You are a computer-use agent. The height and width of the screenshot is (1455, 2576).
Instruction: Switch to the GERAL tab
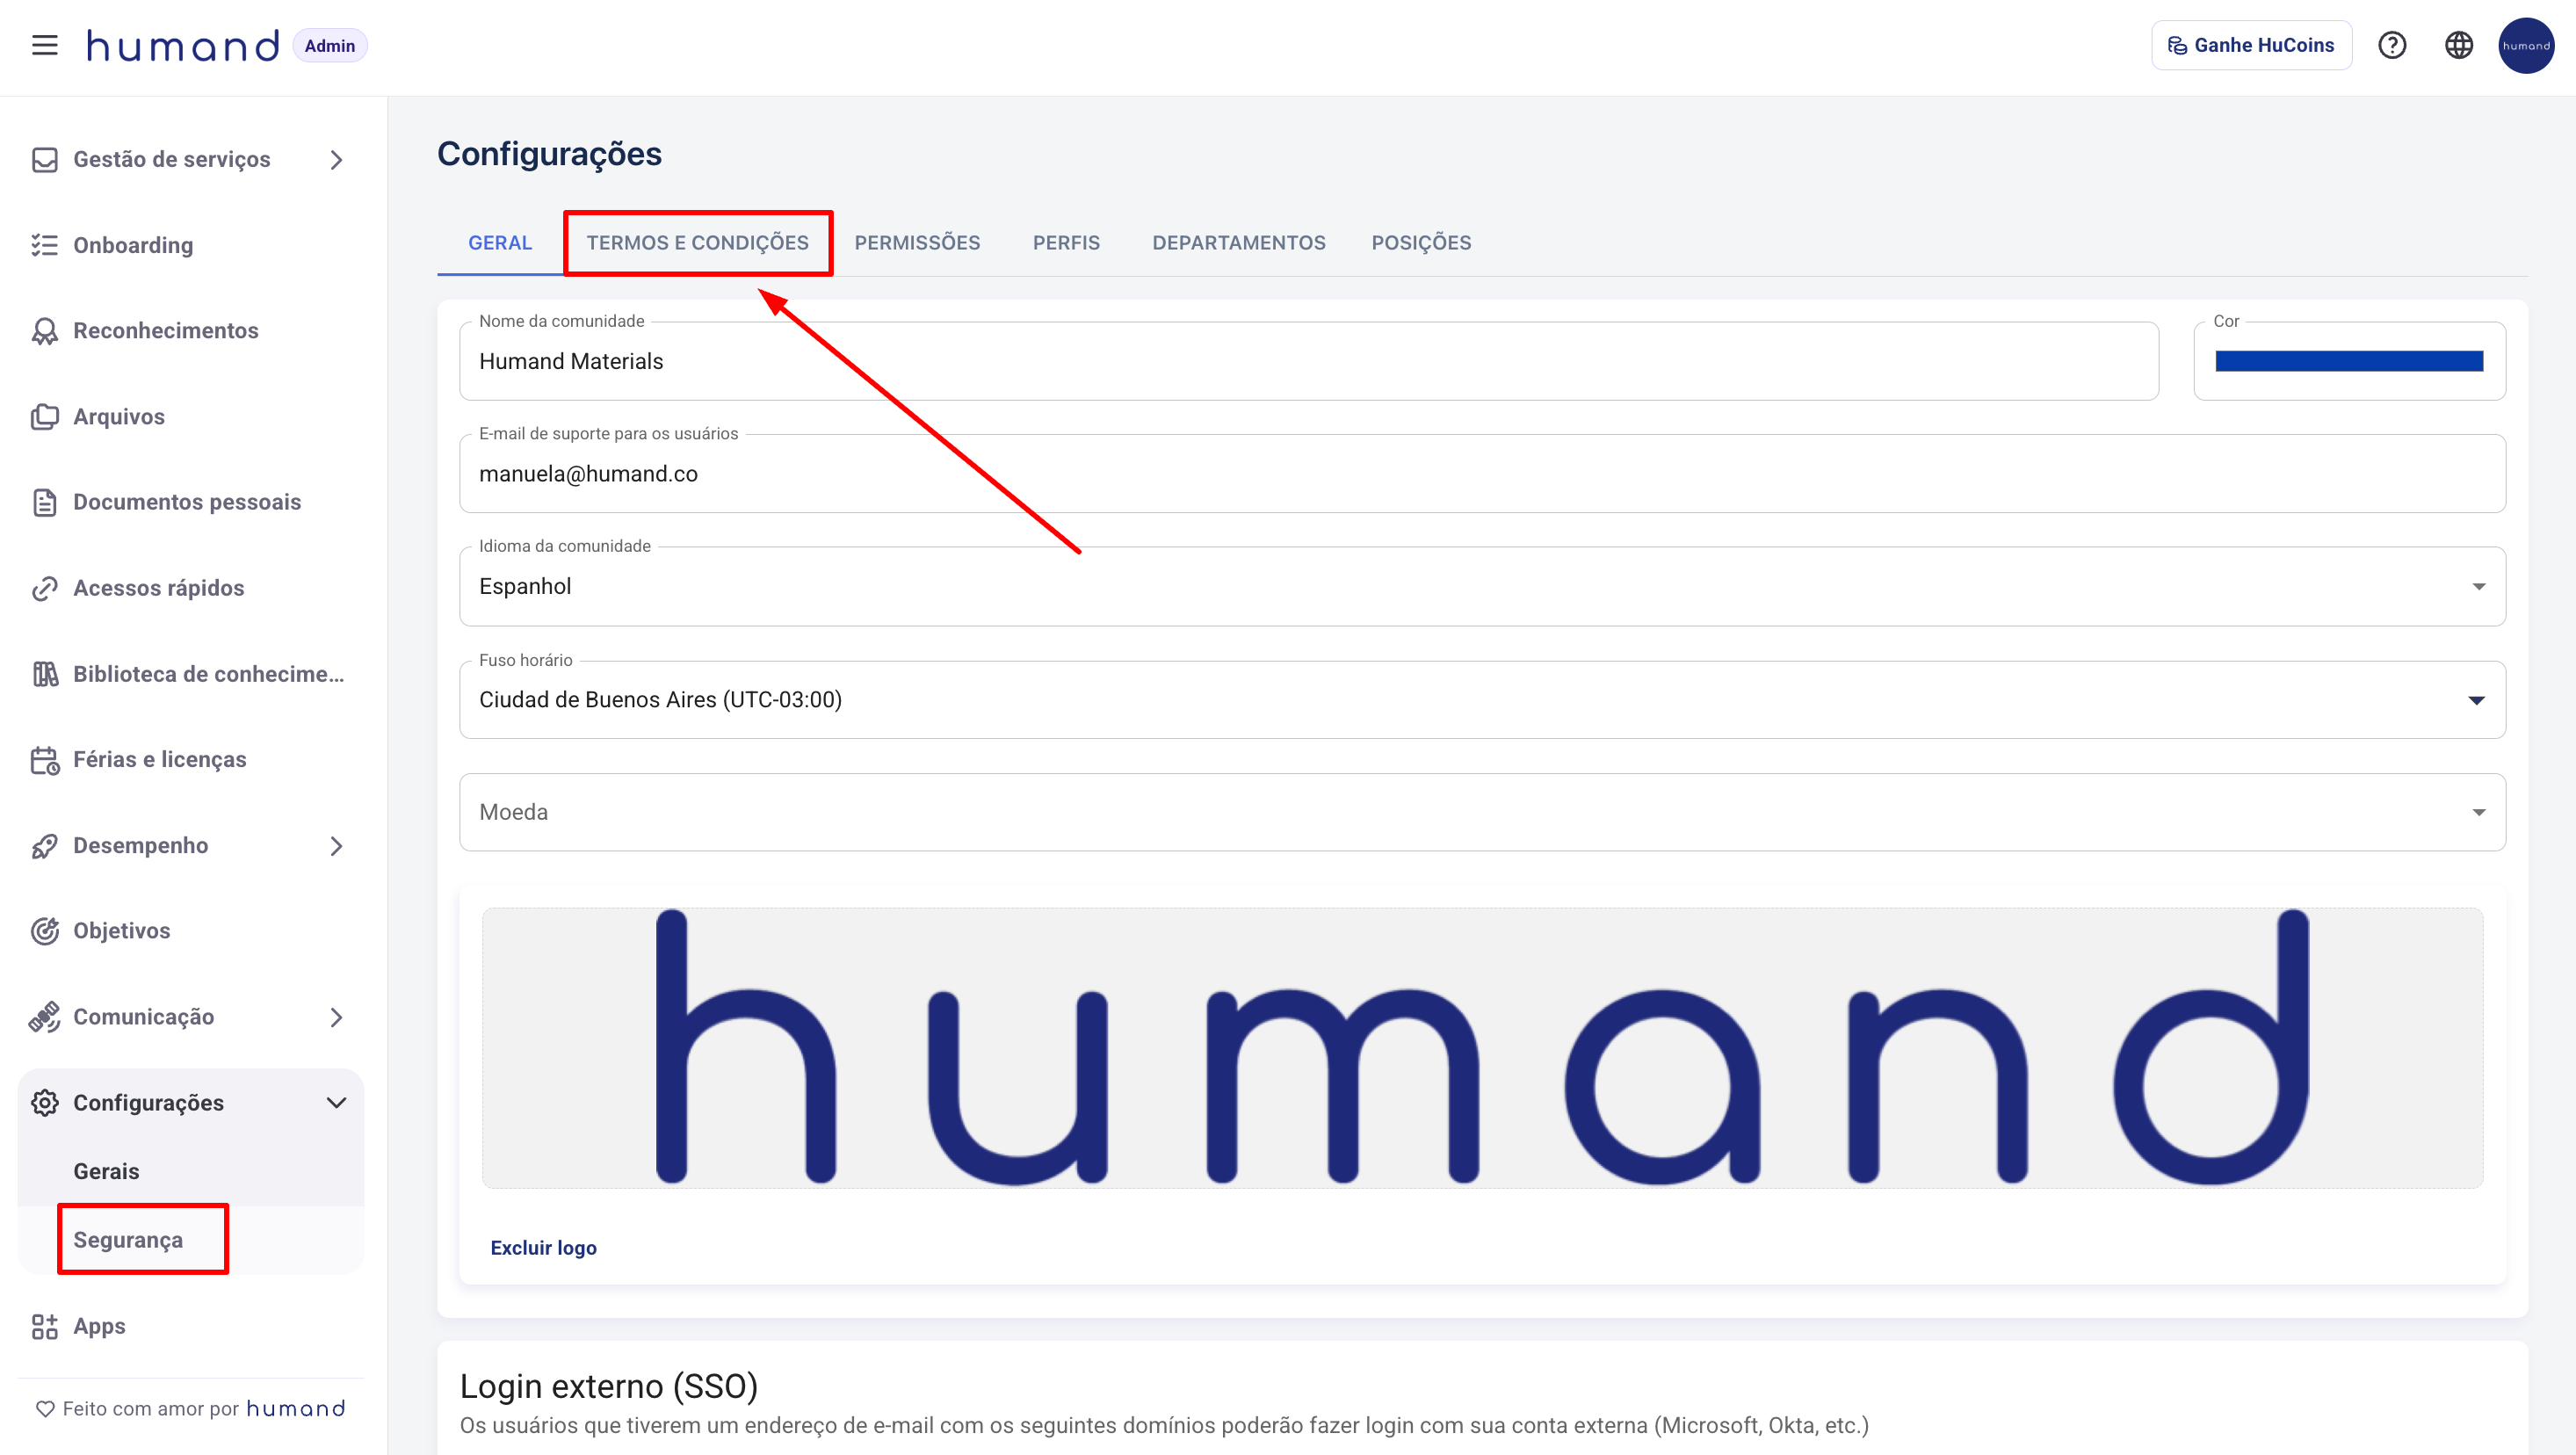click(x=500, y=243)
